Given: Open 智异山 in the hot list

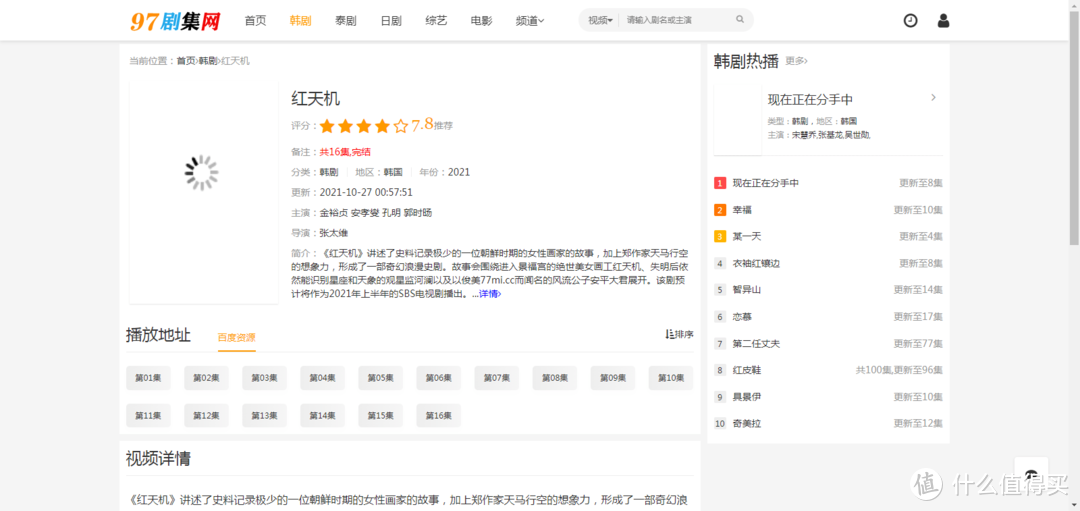Looking at the screenshot, I should [x=747, y=290].
